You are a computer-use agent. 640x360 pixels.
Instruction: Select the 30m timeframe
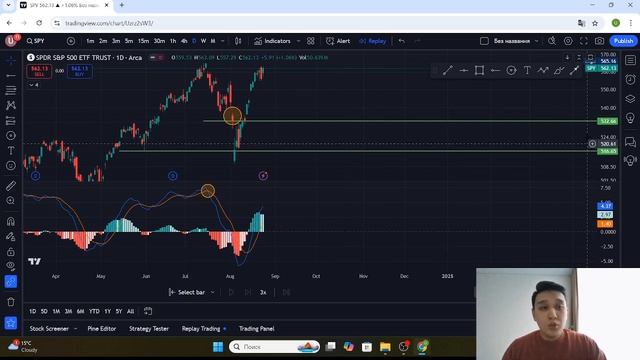pyautogui.click(x=159, y=41)
